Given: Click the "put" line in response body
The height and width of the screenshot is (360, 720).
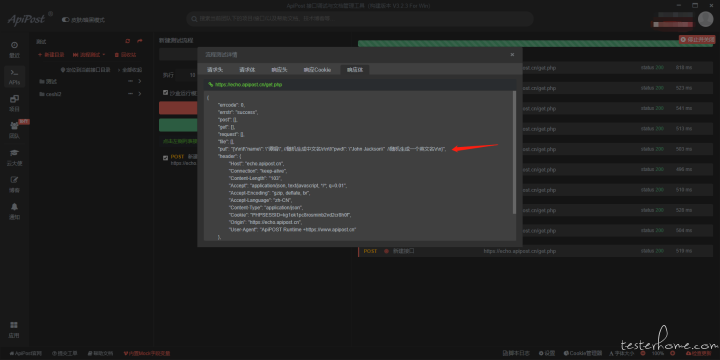Looking at the screenshot, I should [x=332, y=149].
